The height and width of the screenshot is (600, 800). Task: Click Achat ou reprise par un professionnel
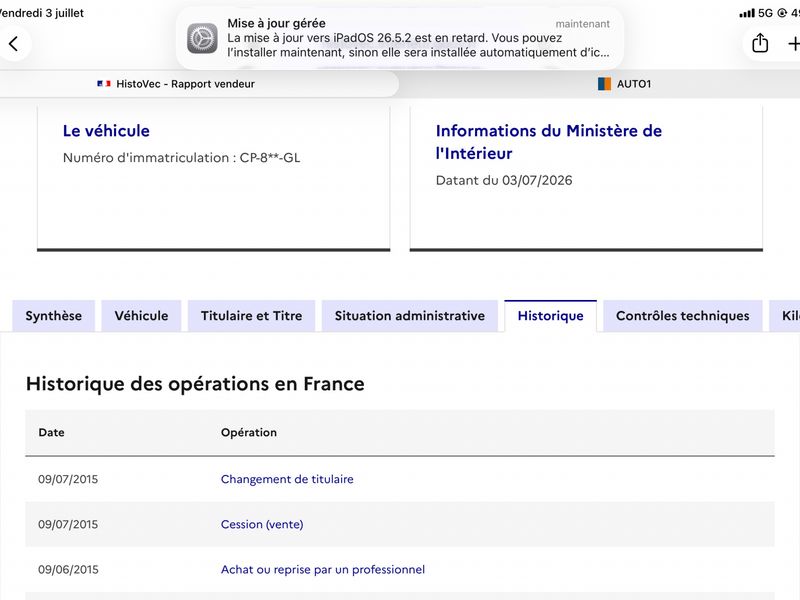tap(322, 569)
